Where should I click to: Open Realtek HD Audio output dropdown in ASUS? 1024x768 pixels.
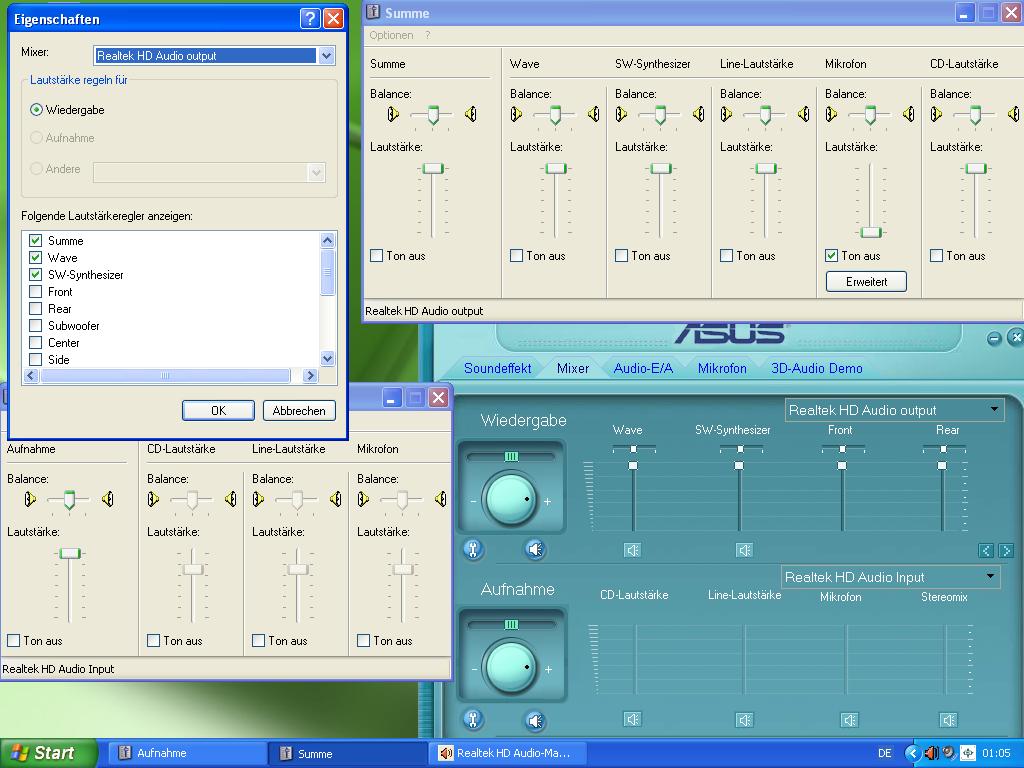point(994,409)
